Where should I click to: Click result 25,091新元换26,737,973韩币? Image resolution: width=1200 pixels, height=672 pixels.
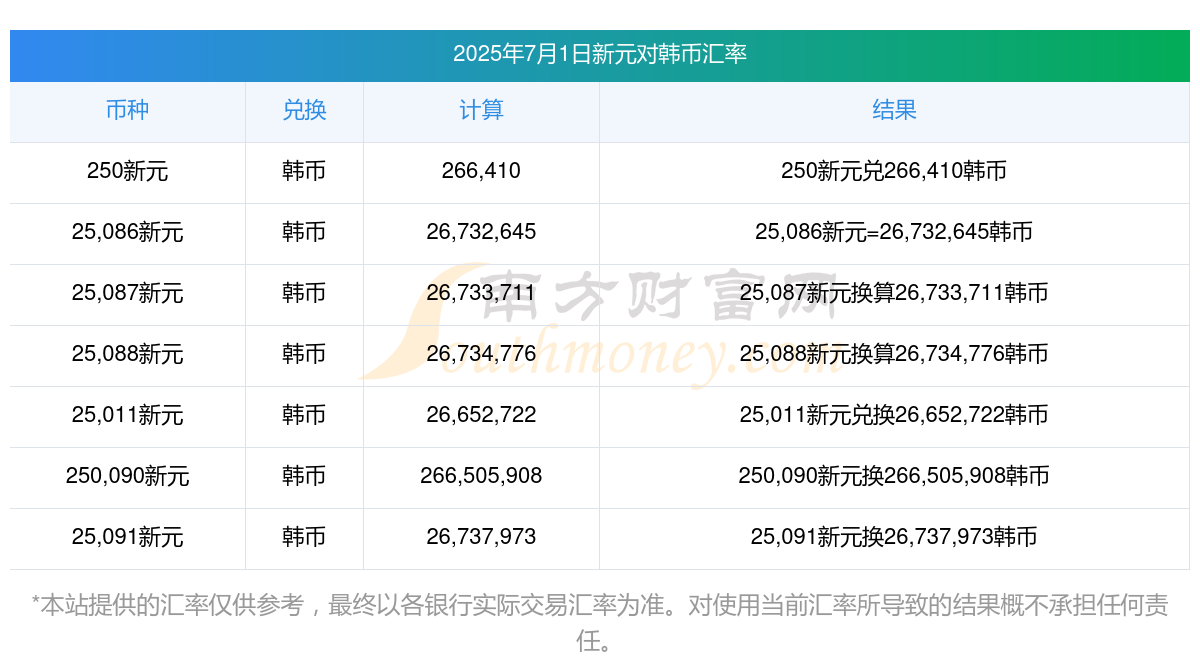894,537
